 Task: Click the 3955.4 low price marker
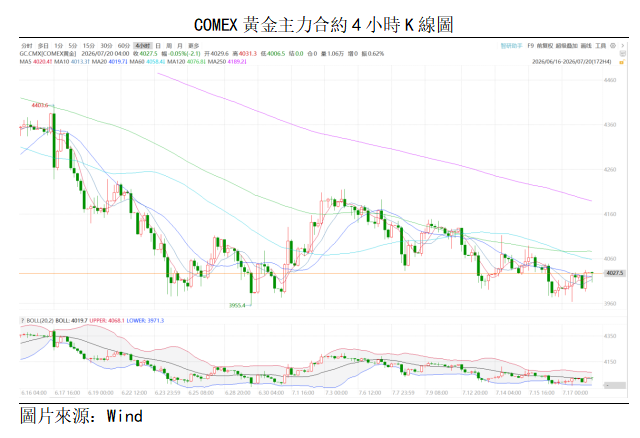pos(237,305)
